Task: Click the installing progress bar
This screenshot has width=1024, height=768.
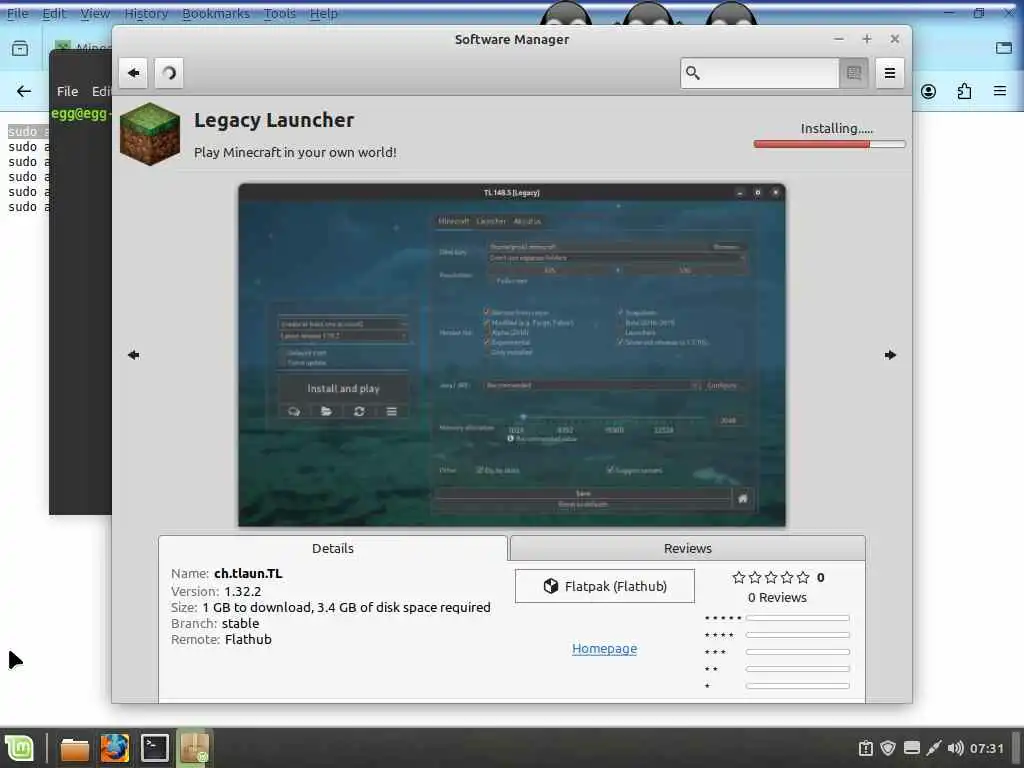Action: [829, 144]
